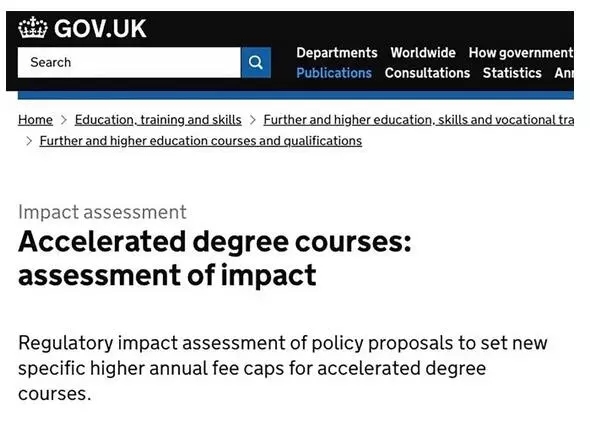
Task: Open the partially visible Announcements item
Action: click(564, 73)
